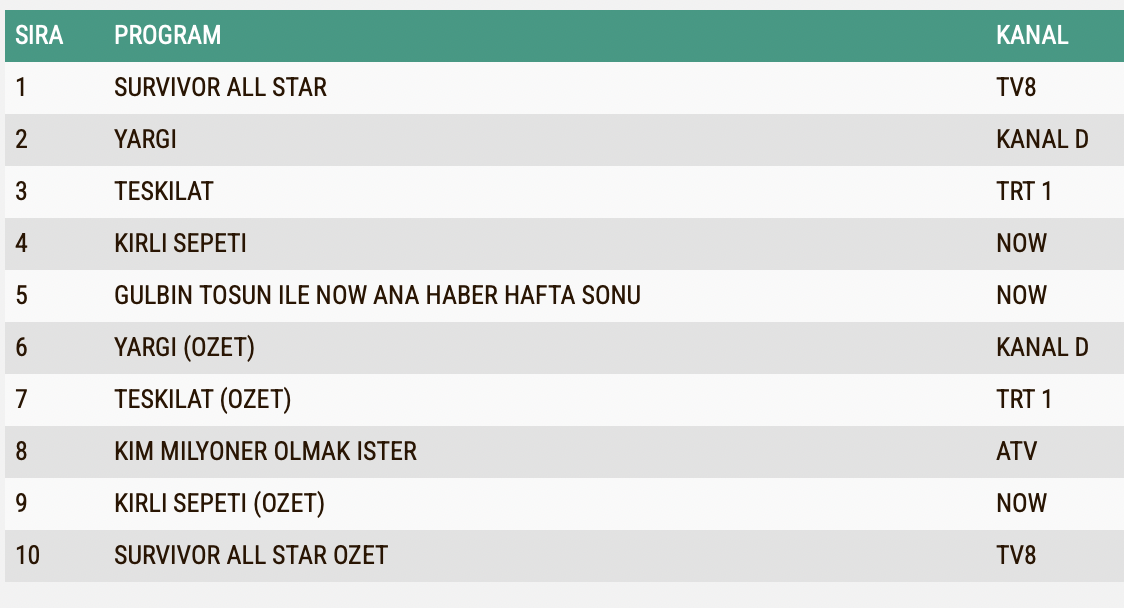Select the KIRLI SEPETI (OZET) entry
Image resolution: width=1124 pixels, height=608 pixels.
[219, 503]
